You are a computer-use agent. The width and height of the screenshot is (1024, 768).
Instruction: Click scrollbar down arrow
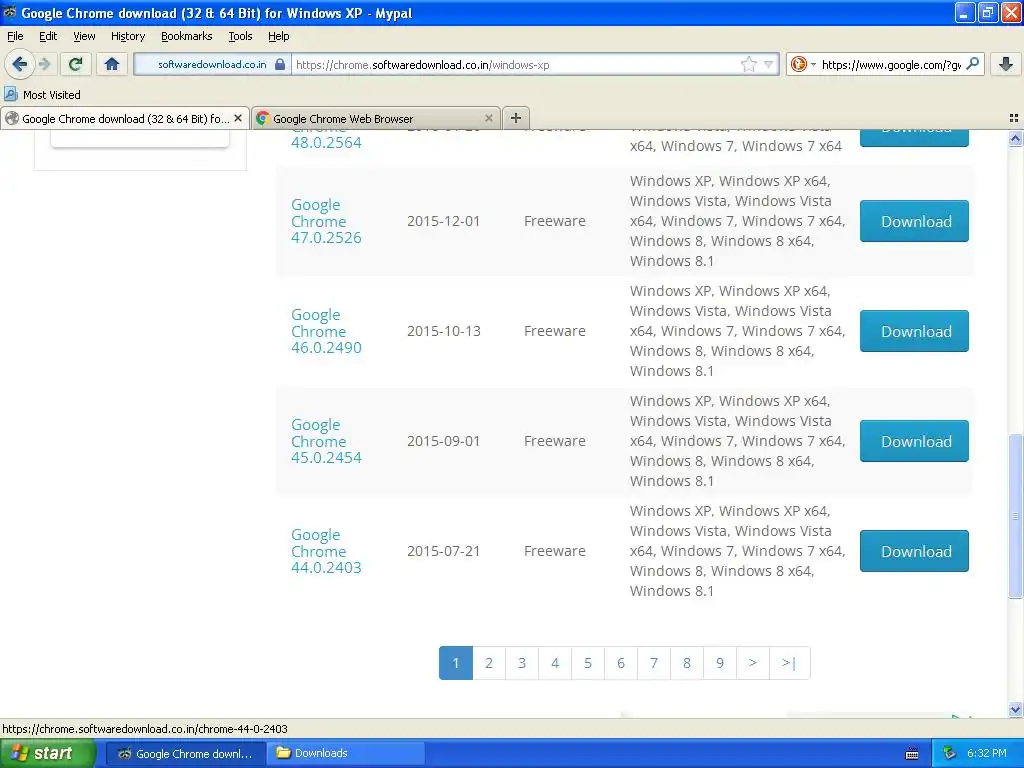pos(1015,709)
